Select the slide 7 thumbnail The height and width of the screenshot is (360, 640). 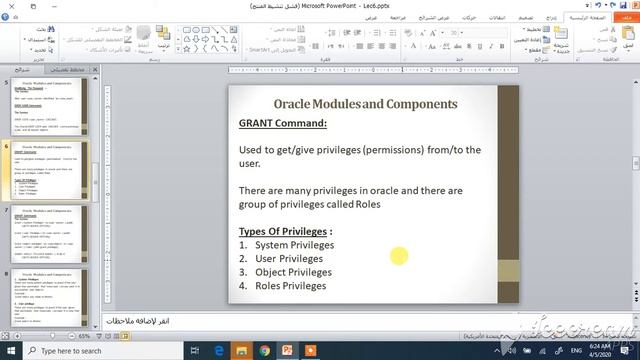click(49, 234)
